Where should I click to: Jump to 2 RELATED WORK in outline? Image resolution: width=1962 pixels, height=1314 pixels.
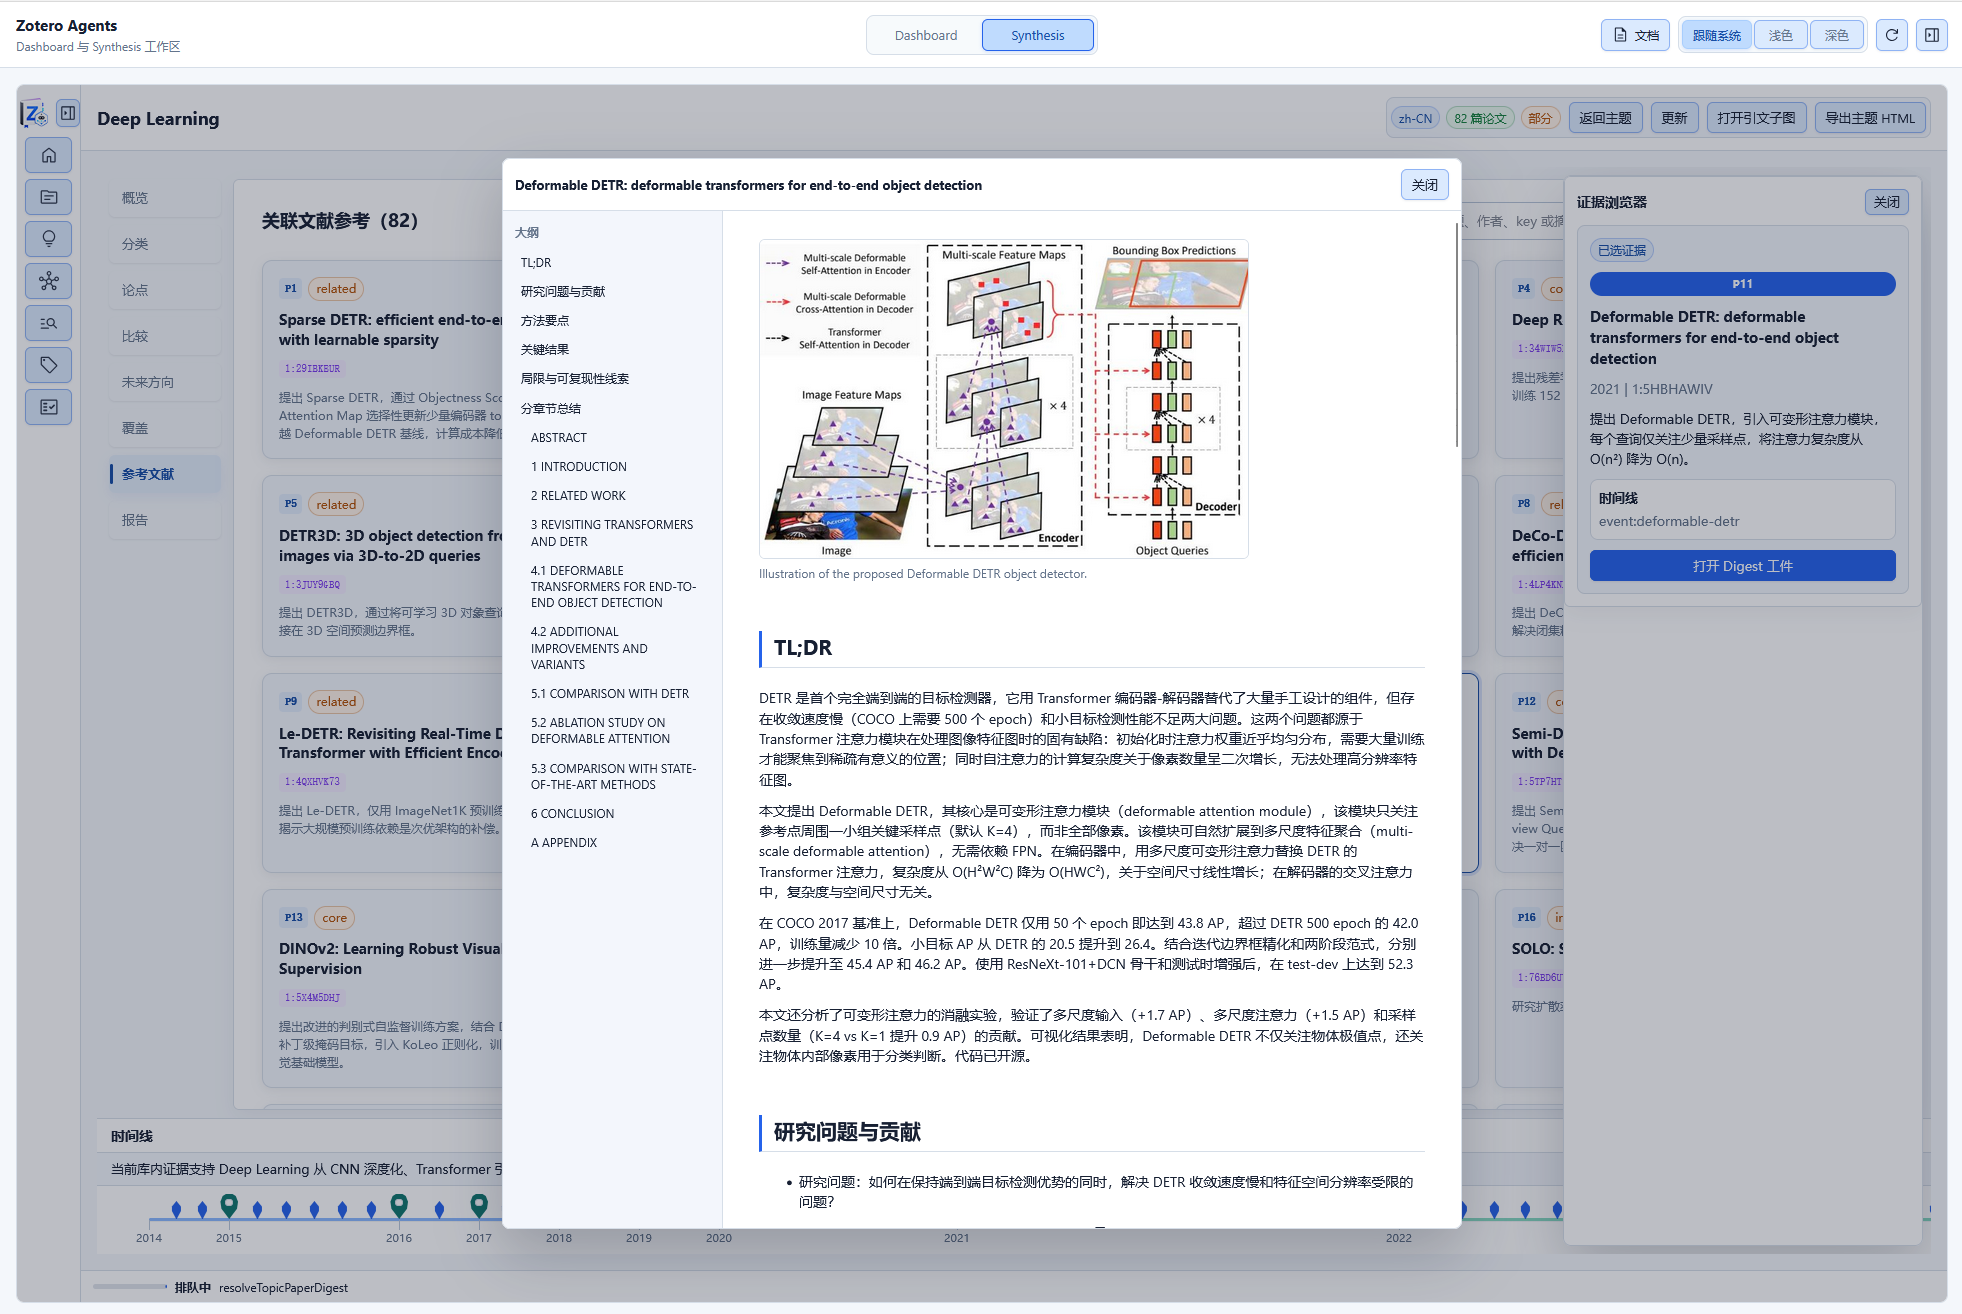pos(578,496)
